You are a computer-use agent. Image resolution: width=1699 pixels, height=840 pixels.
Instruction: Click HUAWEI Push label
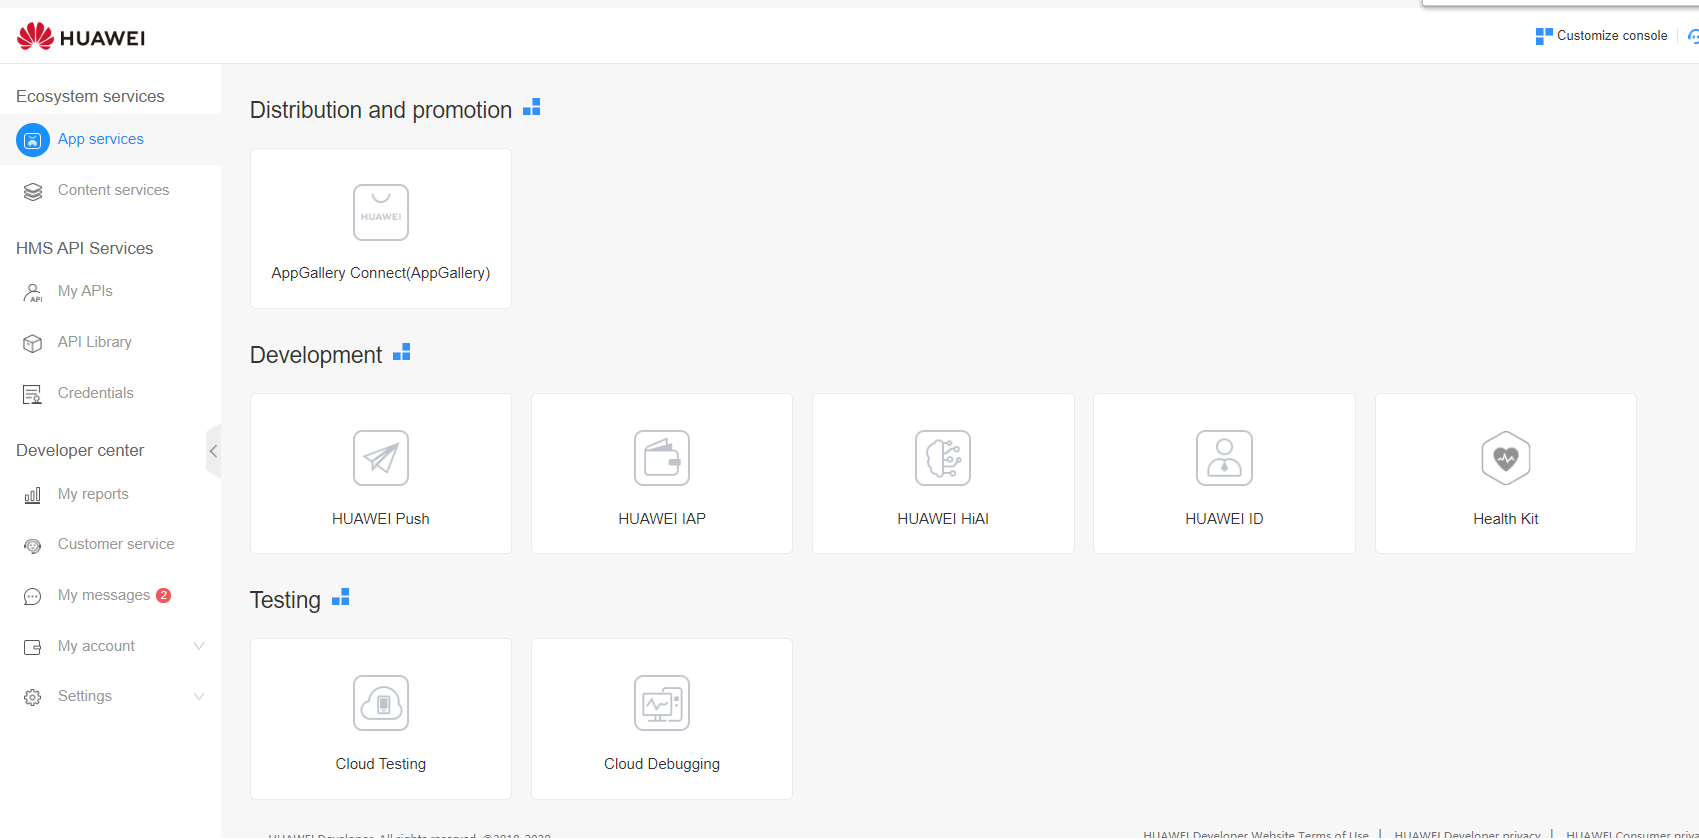click(381, 519)
